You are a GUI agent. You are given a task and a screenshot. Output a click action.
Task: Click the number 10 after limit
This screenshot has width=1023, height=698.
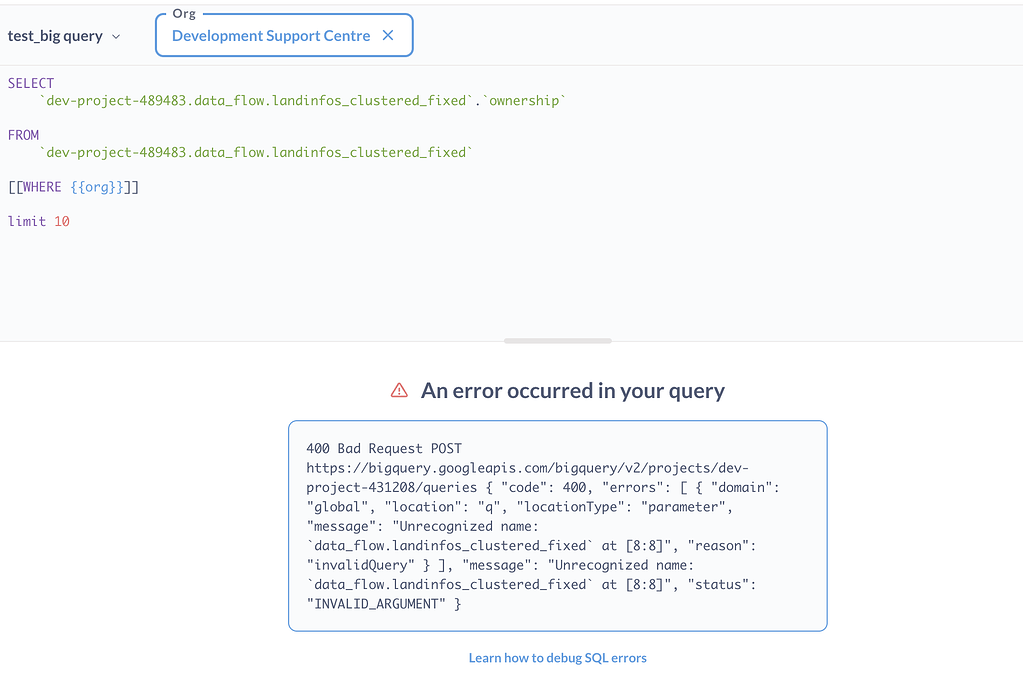[62, 221]
